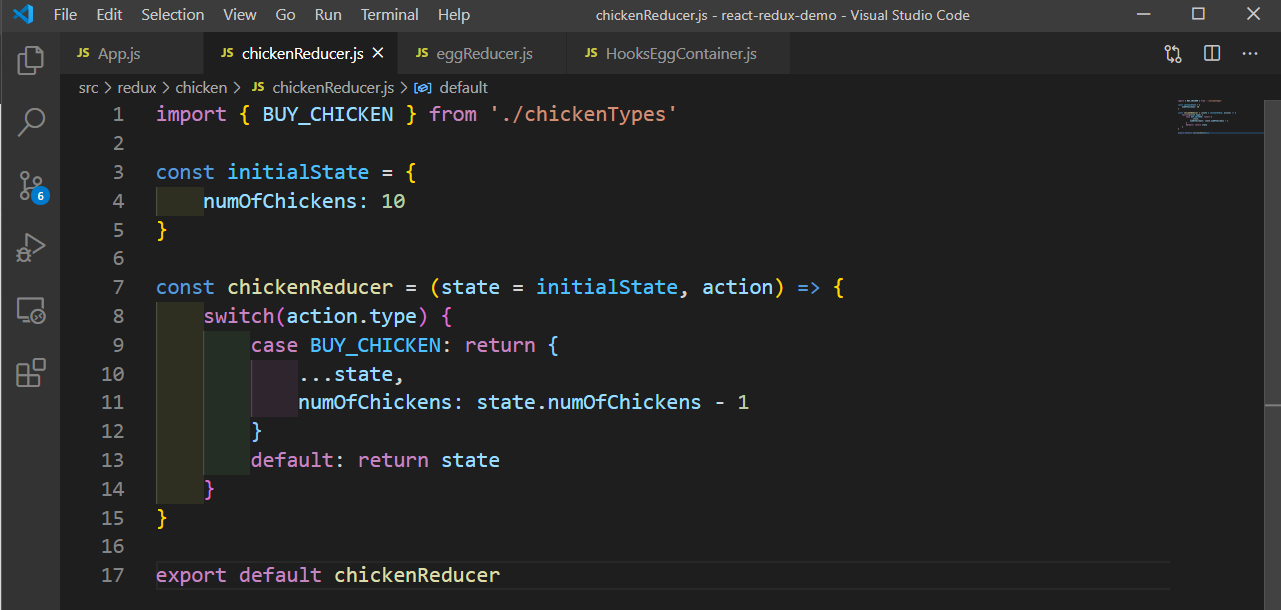This screenshot has height=610, width=1281.
Task: Click chickenReducer on line 17
Action: tap(417, 575)
